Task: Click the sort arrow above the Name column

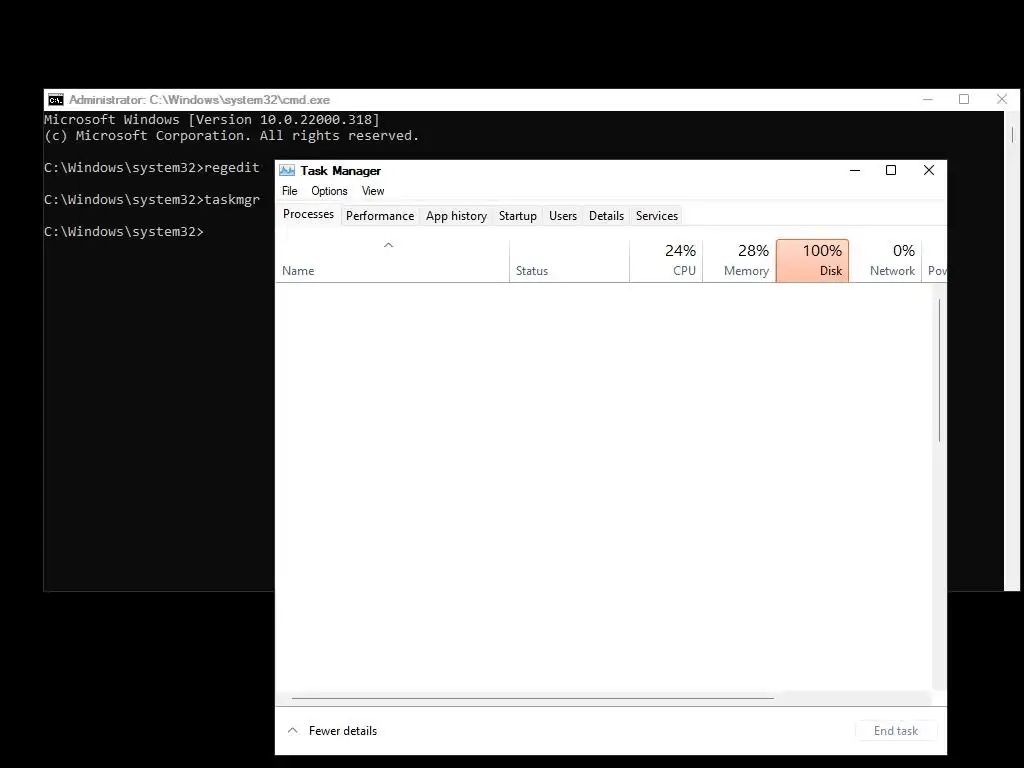Action: tap(389, 245)
